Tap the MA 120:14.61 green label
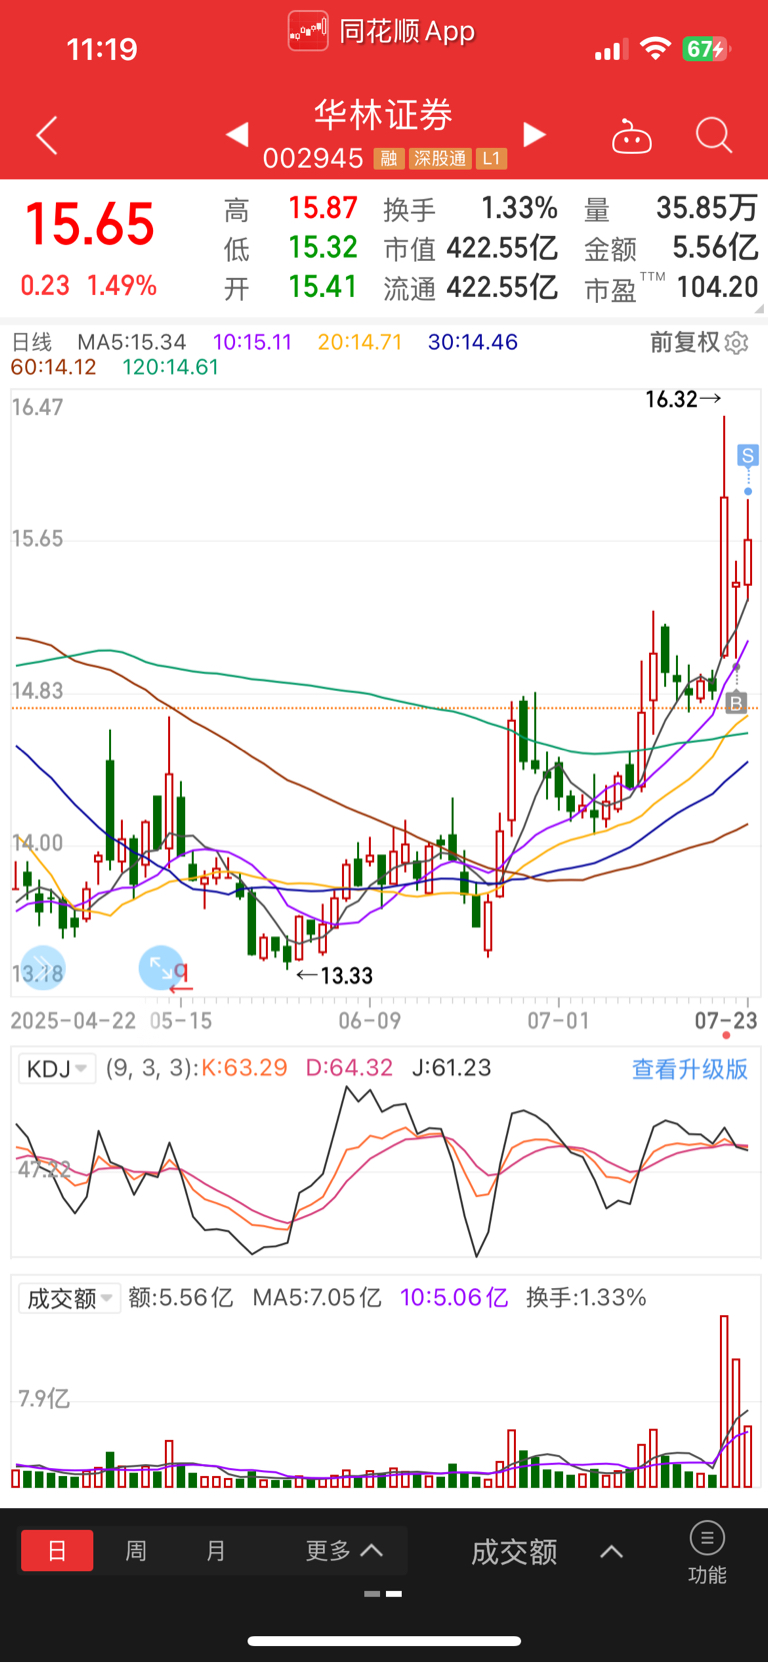Image resolution: width=768 pixels, height=1663 pixels. tap(171, 367)
